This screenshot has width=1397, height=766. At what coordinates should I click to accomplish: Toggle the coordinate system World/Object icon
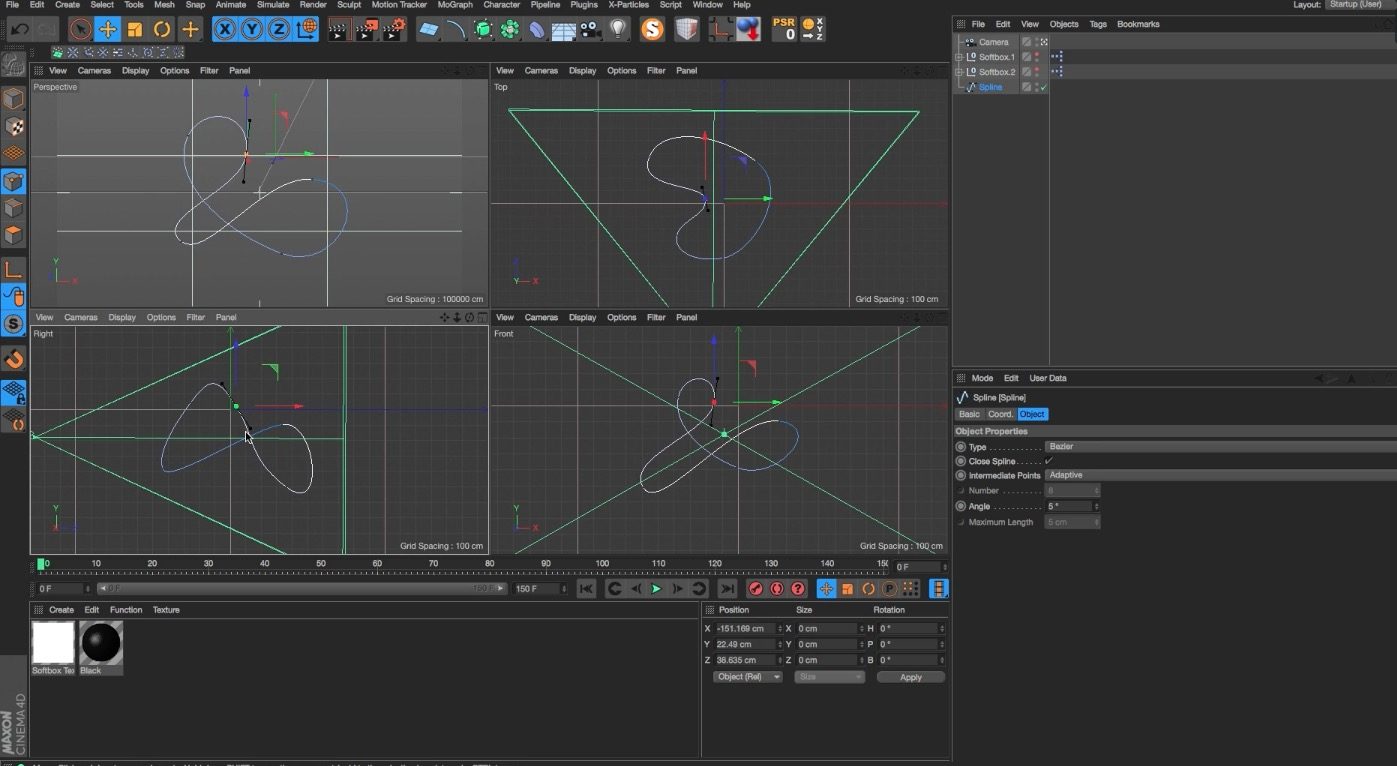(307, 29)
